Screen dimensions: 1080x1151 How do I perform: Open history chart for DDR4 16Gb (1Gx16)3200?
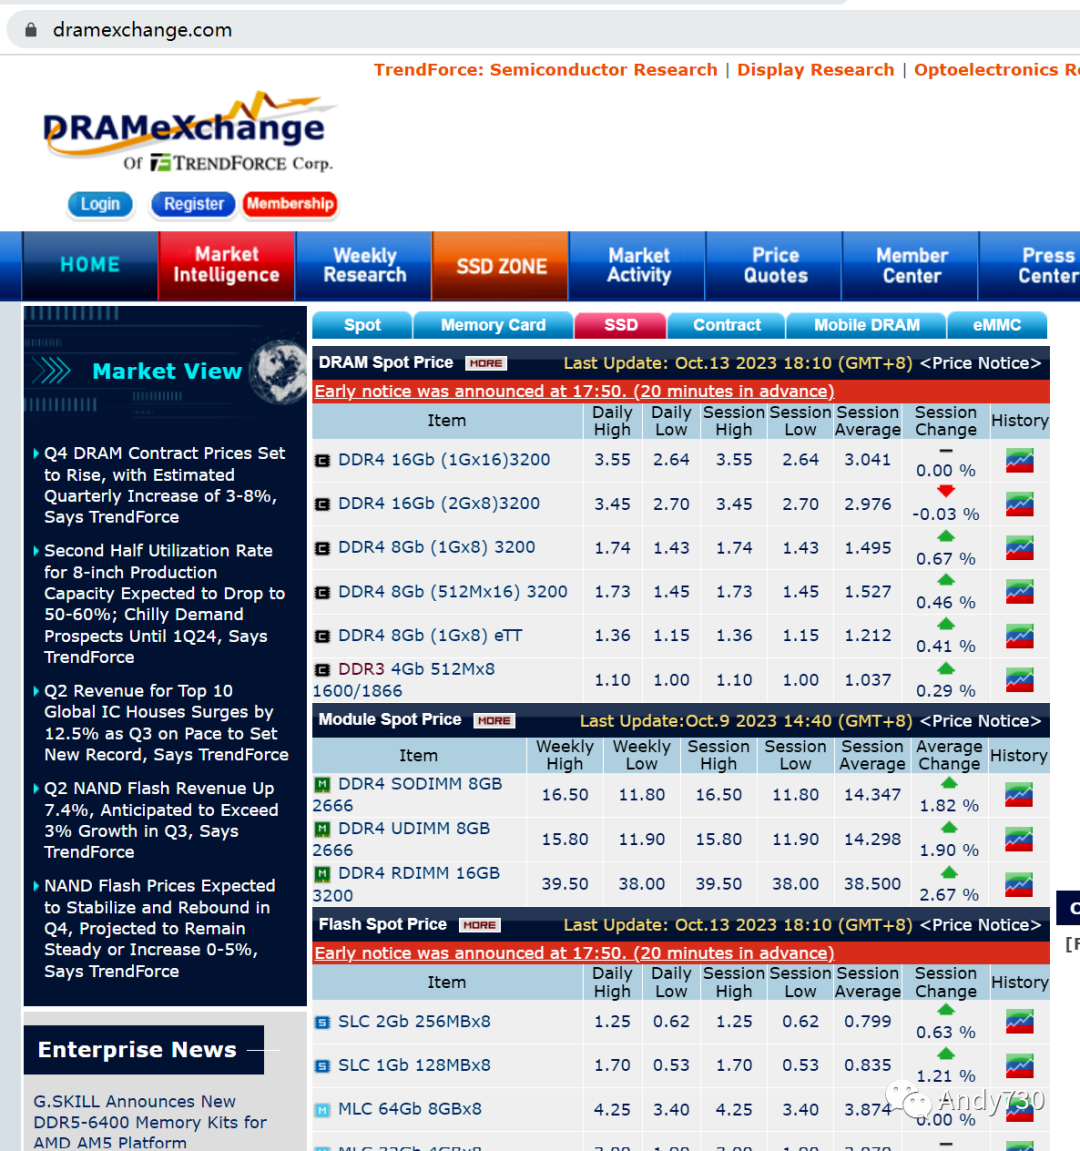[1019, 460]
